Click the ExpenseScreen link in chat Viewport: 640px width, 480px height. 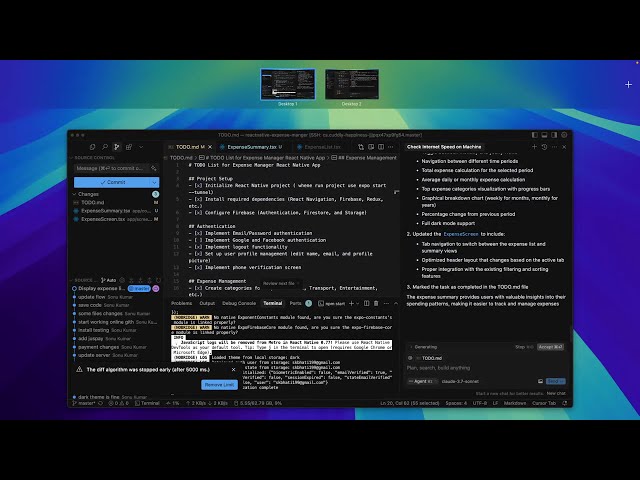click(461, 234)
